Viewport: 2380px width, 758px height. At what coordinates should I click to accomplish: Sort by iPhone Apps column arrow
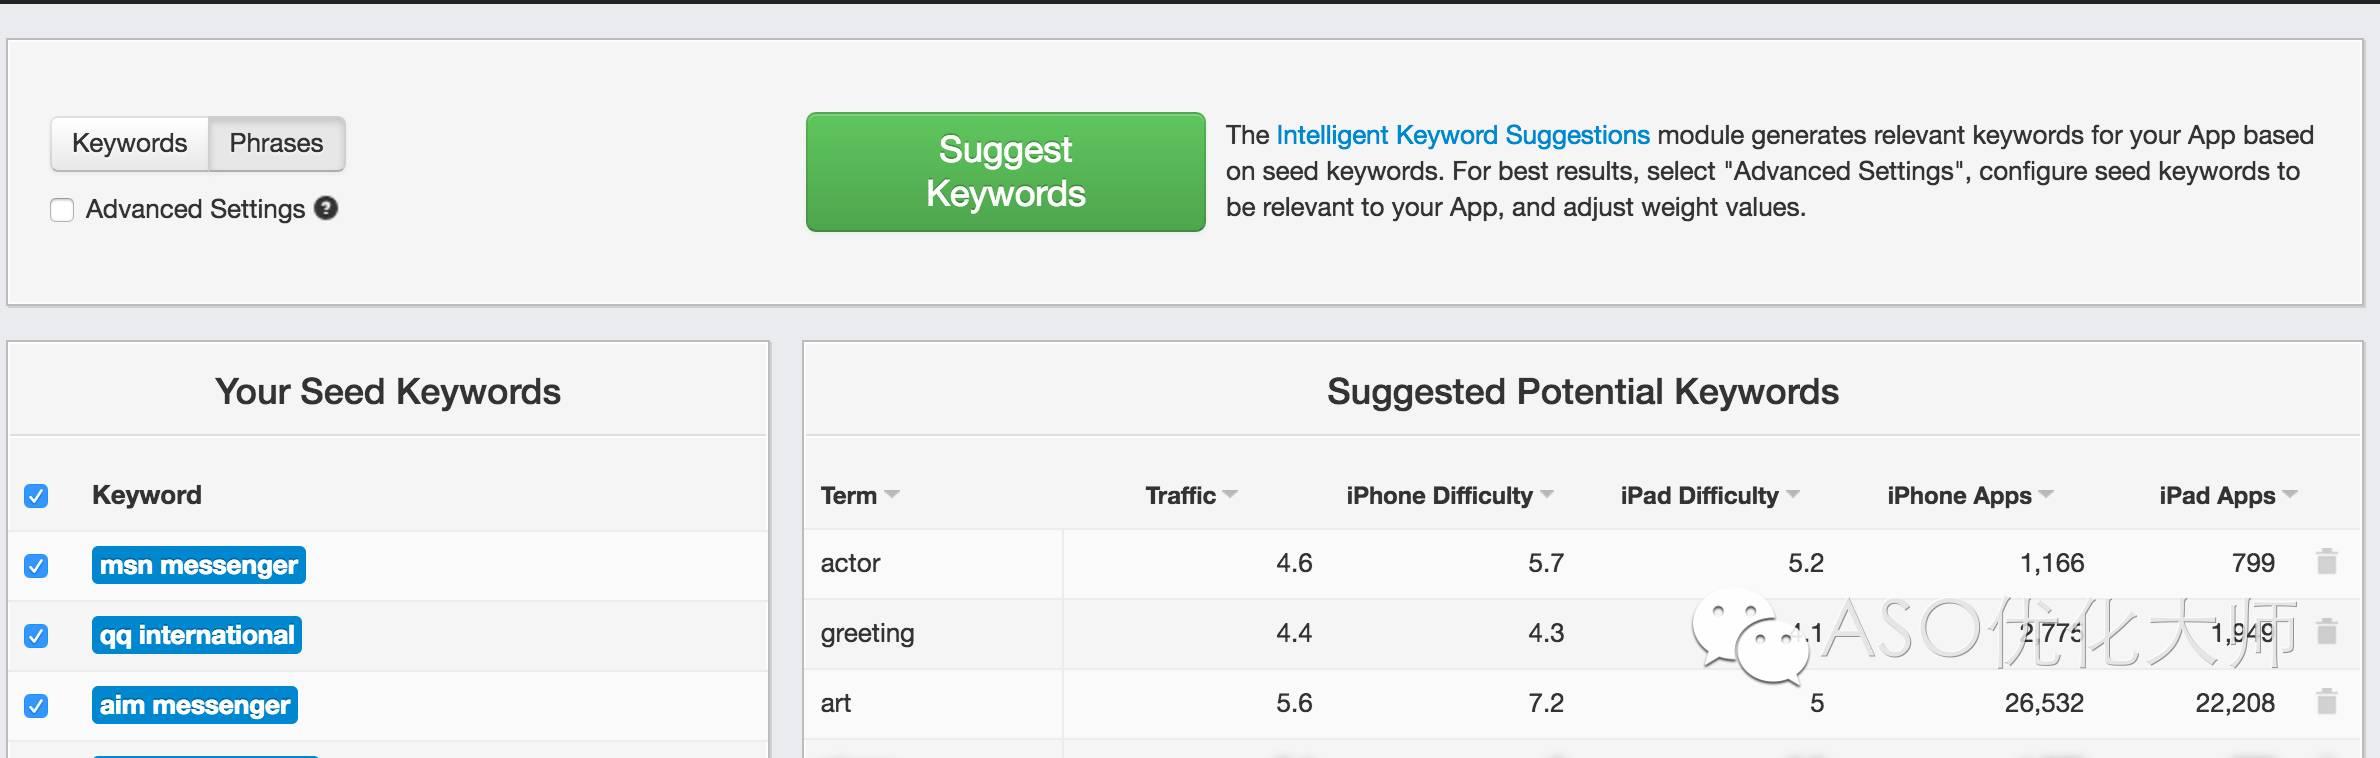[2046, 494]
